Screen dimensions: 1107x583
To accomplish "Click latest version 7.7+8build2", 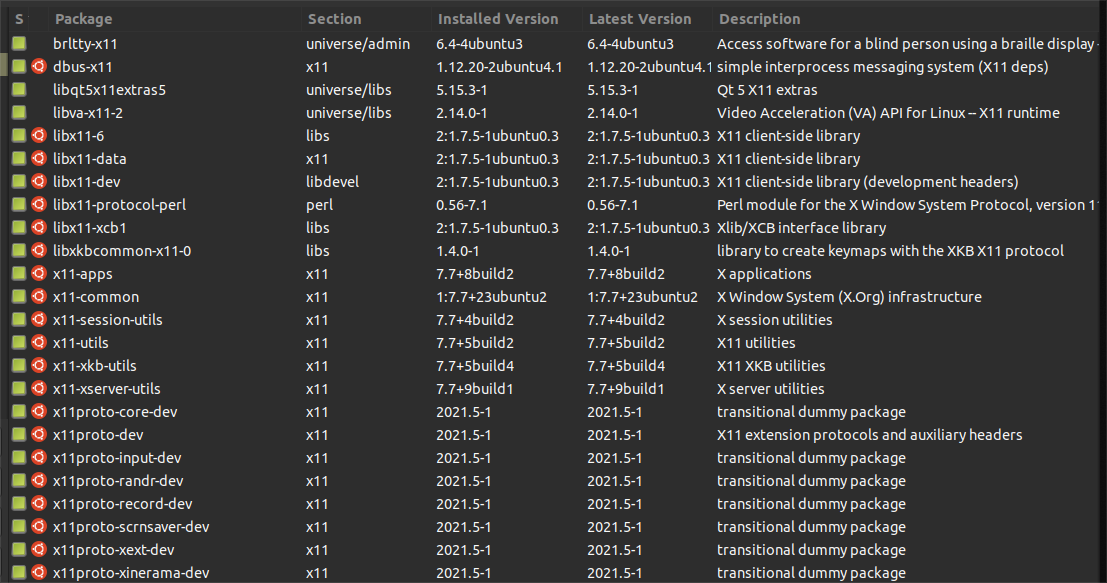I will 626,274.
